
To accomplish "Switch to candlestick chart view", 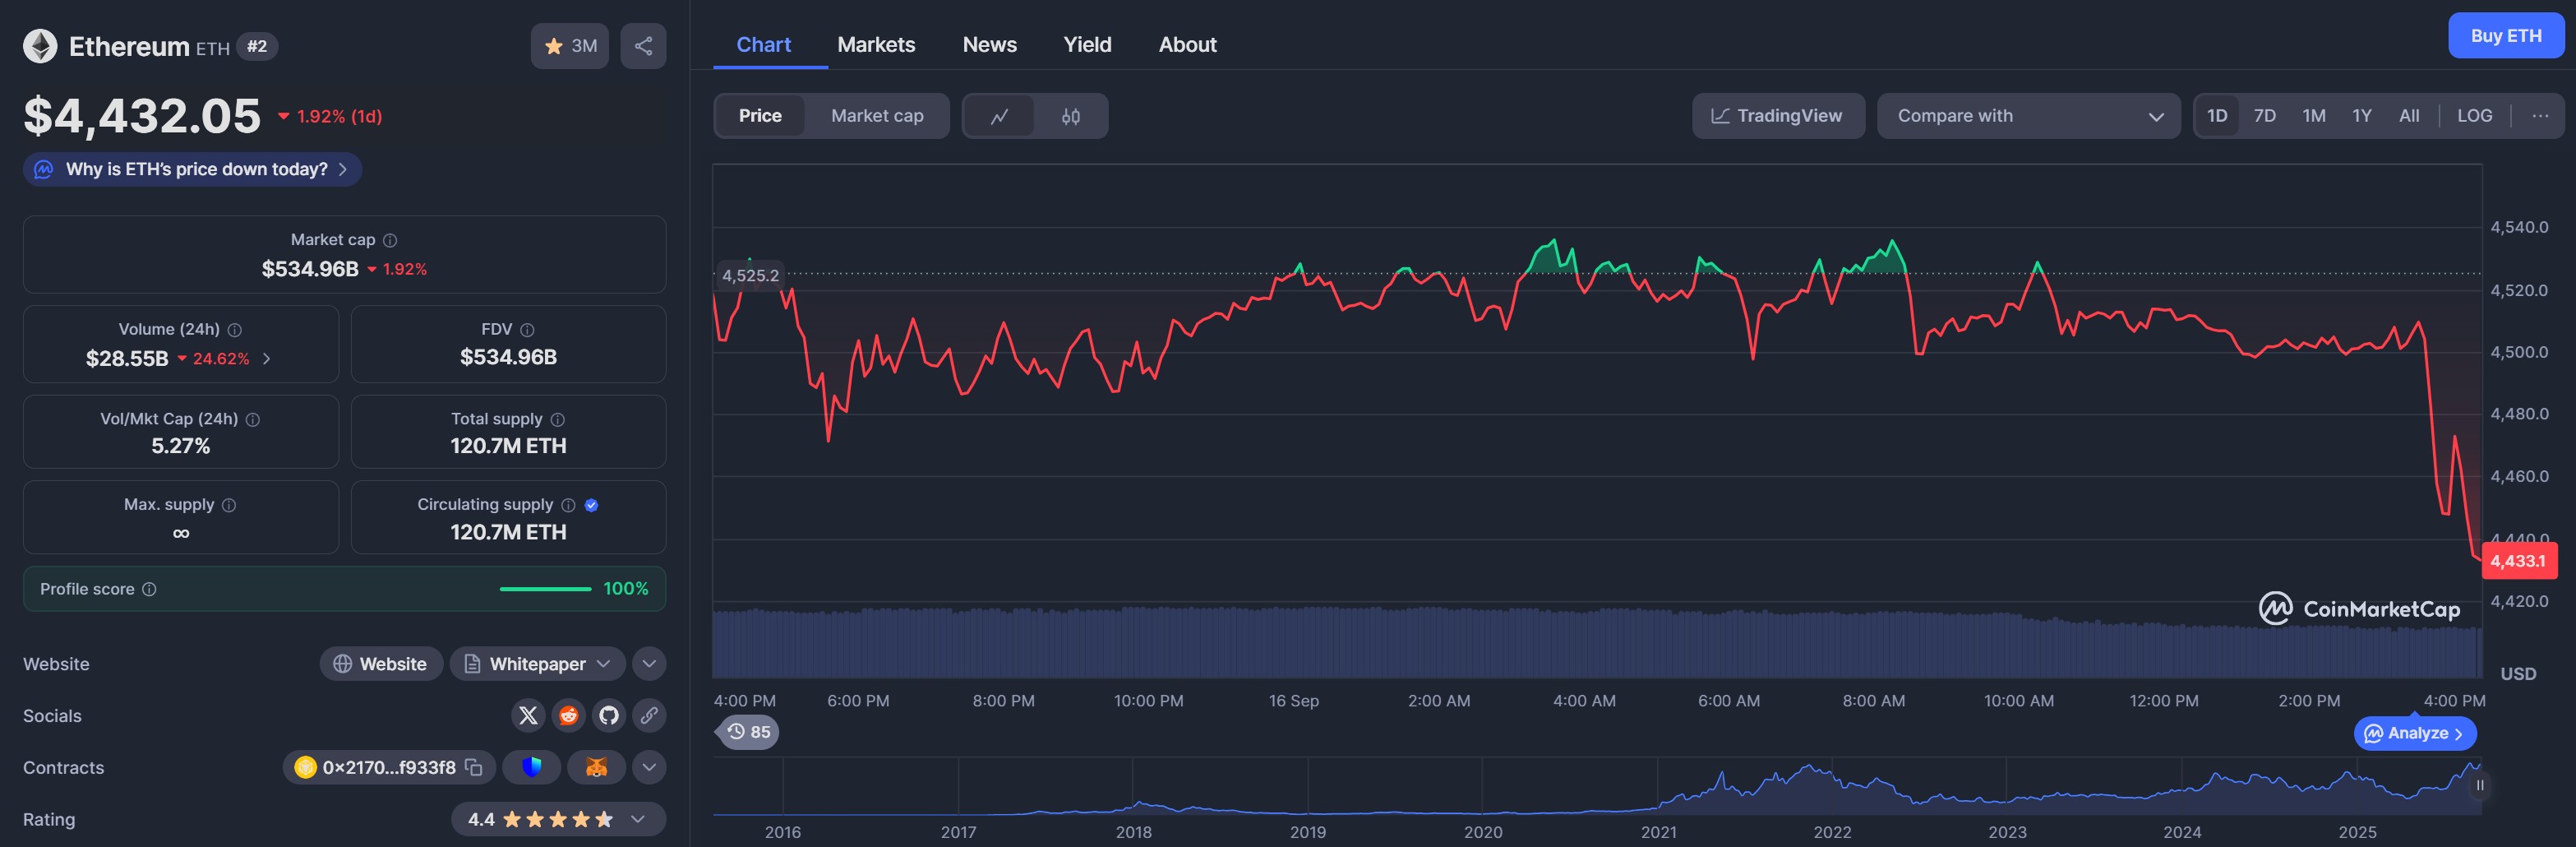I will [x=1070, y=116].
